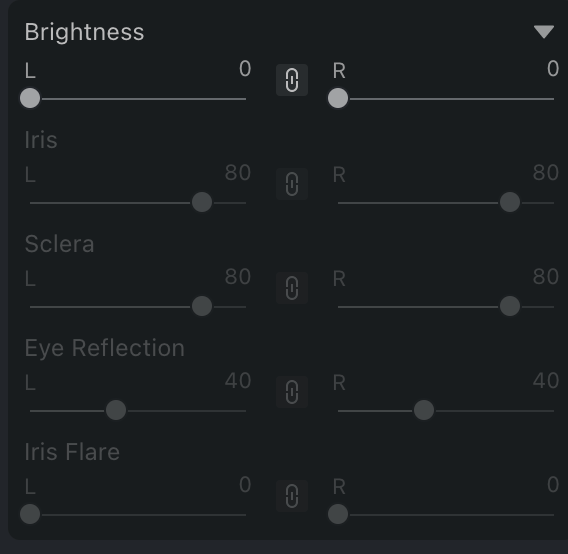Collapse the Brightness section with triangle arrow
The height and width of the screenshot is (554, 568).
point(544,32)
